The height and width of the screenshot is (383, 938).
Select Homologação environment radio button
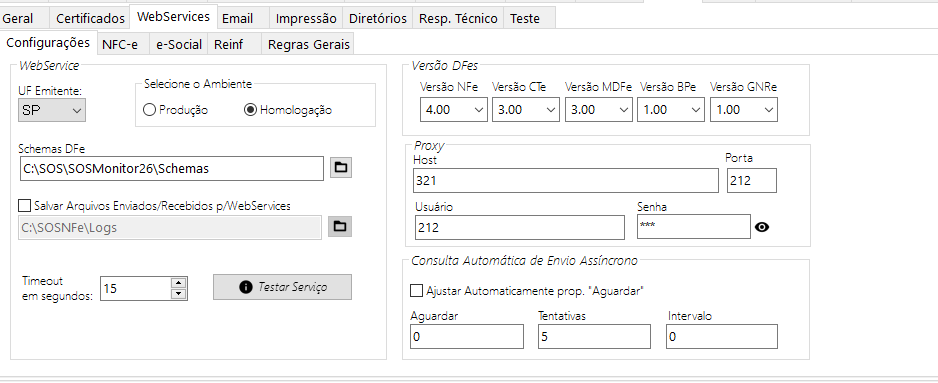coord(251,110)
